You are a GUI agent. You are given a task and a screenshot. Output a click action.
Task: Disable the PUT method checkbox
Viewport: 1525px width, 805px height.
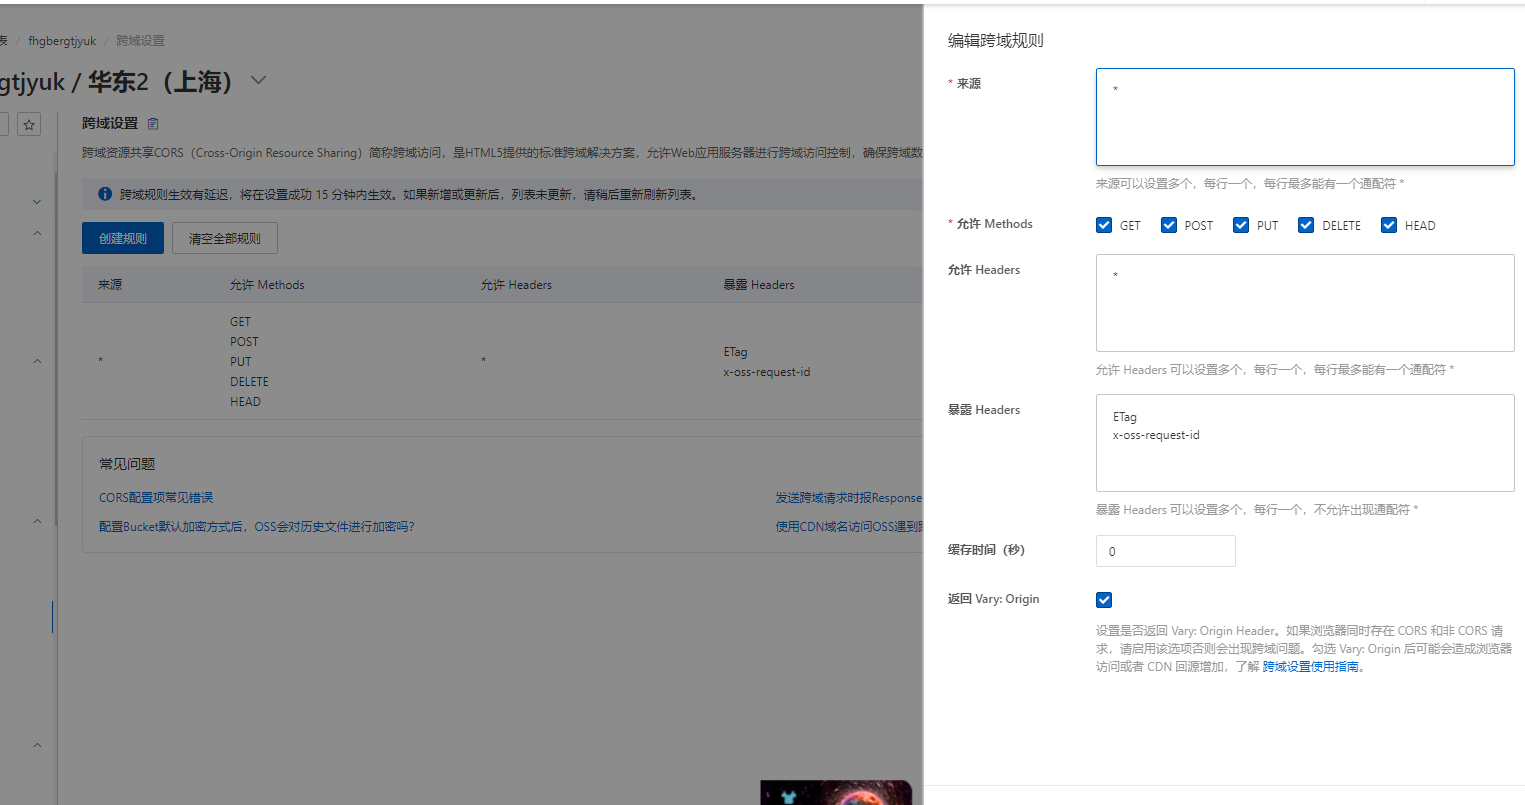tap(1240, 225)
